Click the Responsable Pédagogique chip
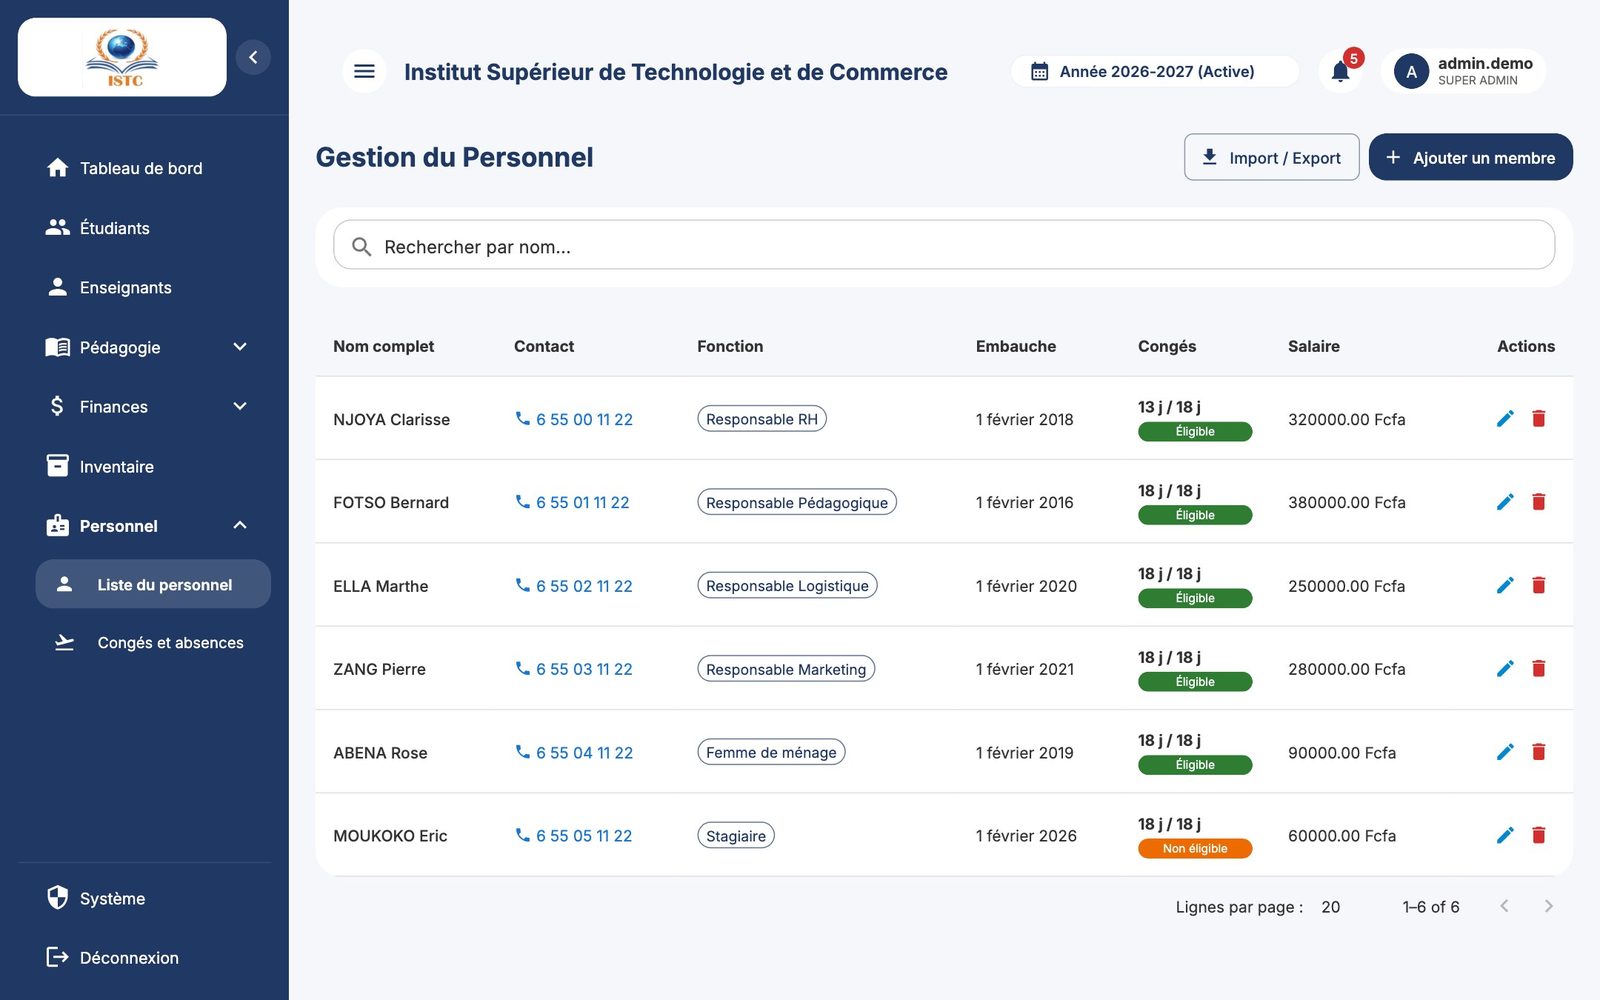 coord(797,502)
